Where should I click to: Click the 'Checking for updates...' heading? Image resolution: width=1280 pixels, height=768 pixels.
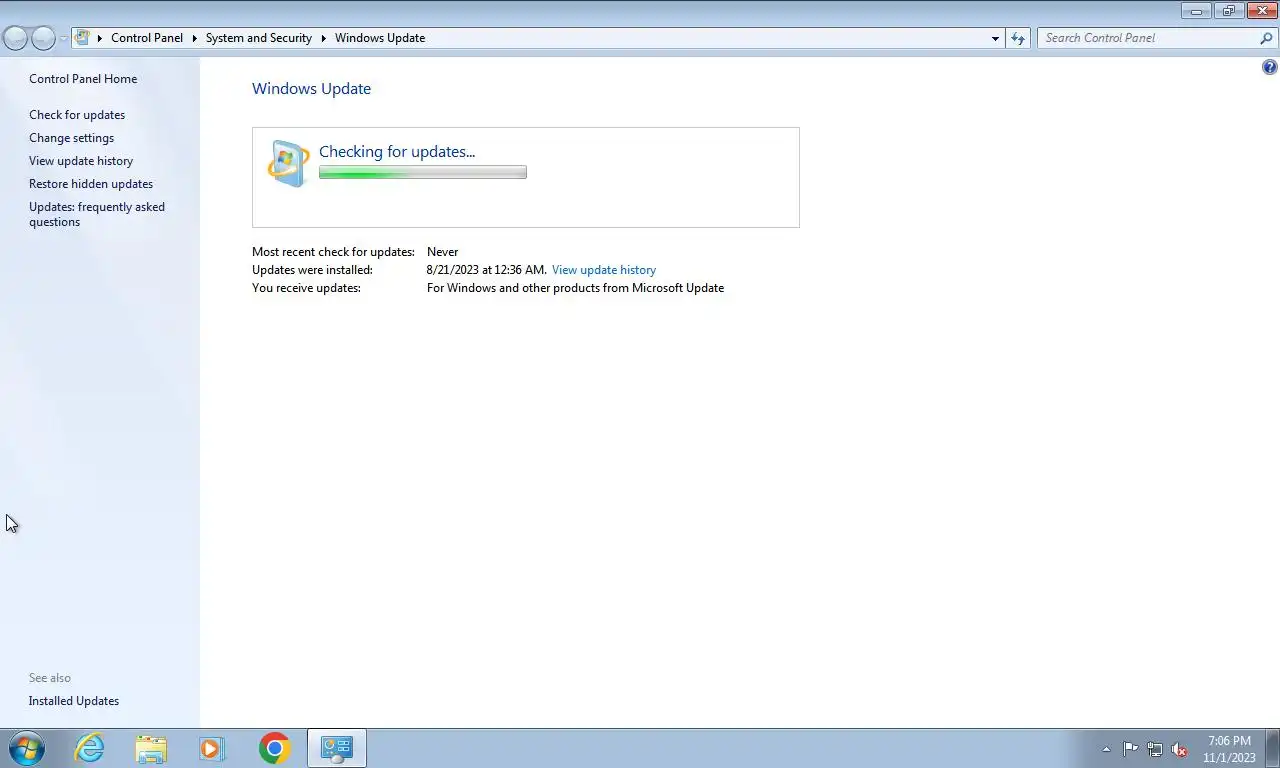397,152
